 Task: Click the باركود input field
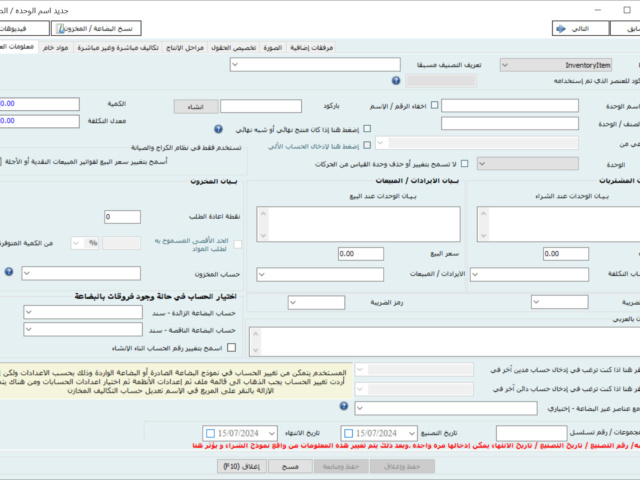click(x=261, y=106)
